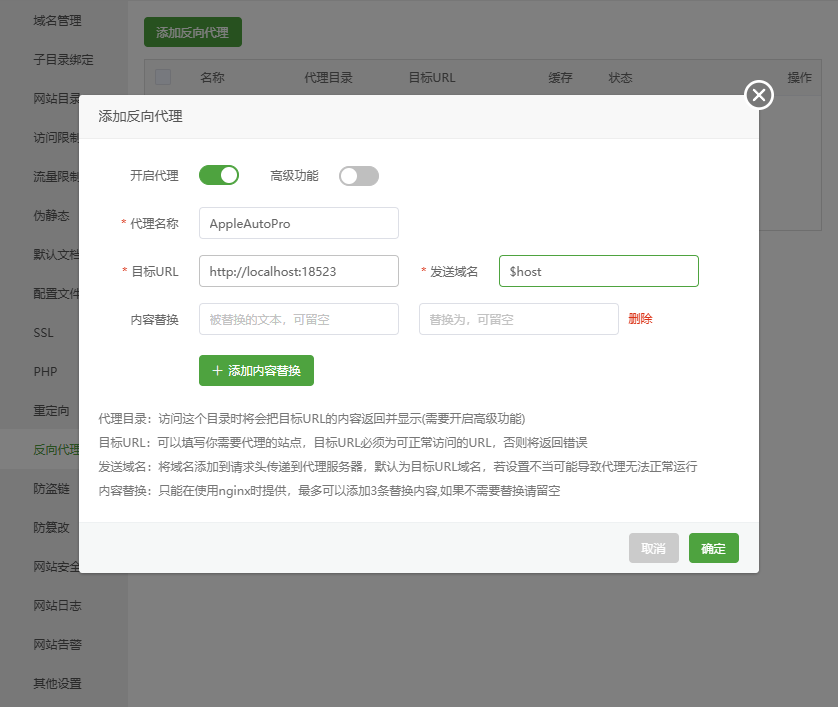Click the 发送域名 help text line
This screenshot has height=707, width=838.
[398, 467]
